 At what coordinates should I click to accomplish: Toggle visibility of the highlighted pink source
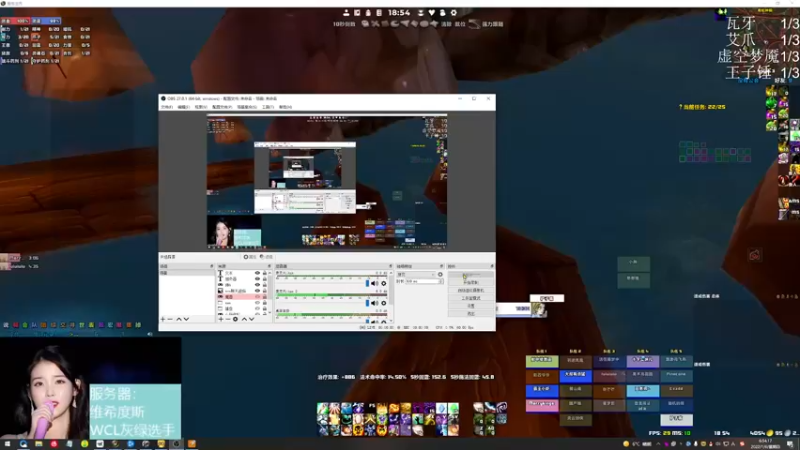(257, 296)
